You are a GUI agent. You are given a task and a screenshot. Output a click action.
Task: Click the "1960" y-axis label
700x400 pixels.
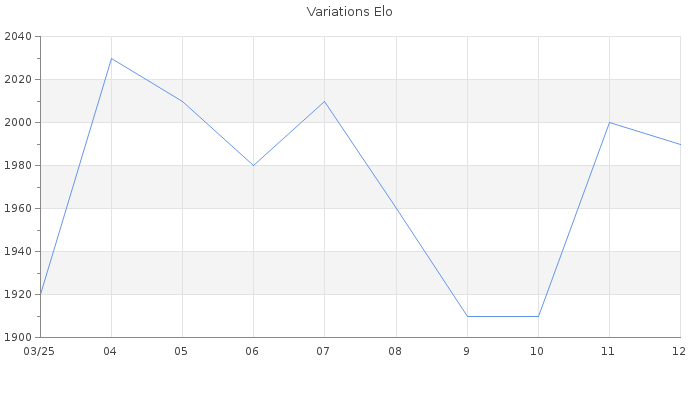(17, 209)
